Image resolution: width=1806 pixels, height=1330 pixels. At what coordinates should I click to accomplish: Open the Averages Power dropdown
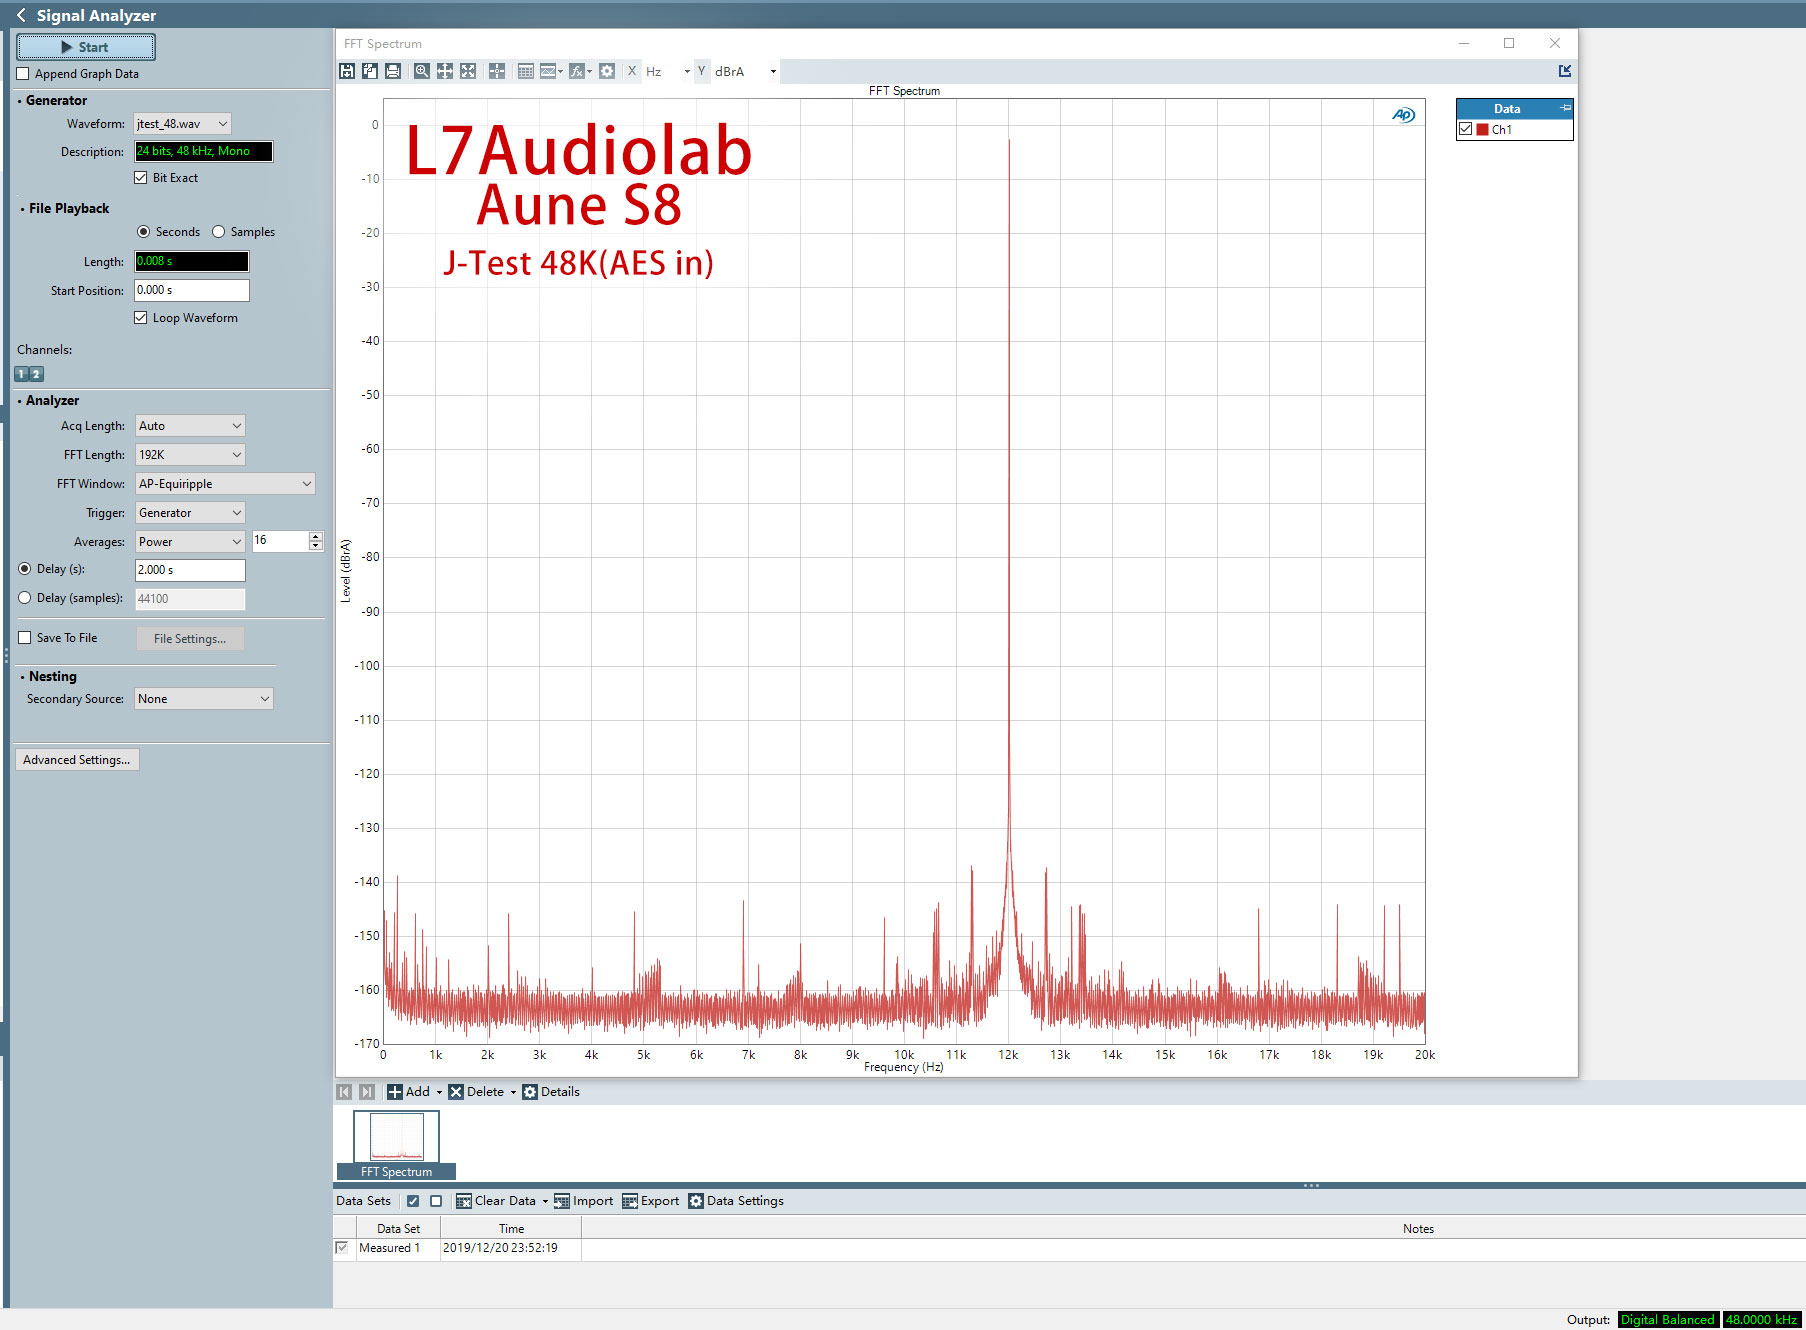coord(190,542)
